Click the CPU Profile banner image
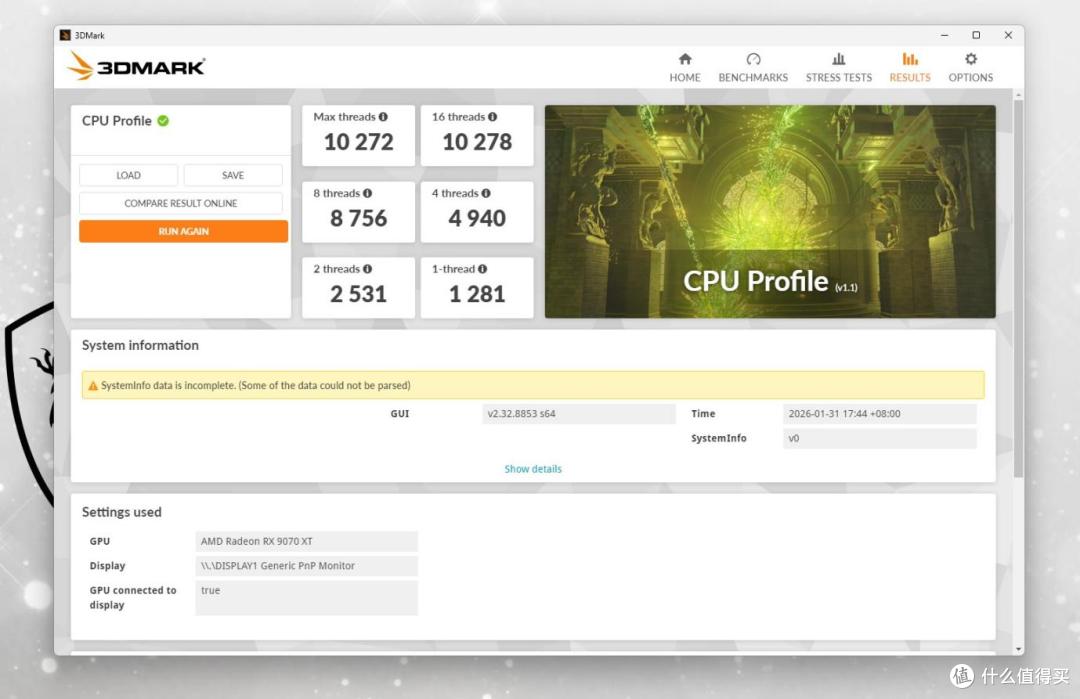Image resolution: width=1080 pixels, height=699 pixels. click(x=770, y=211)
